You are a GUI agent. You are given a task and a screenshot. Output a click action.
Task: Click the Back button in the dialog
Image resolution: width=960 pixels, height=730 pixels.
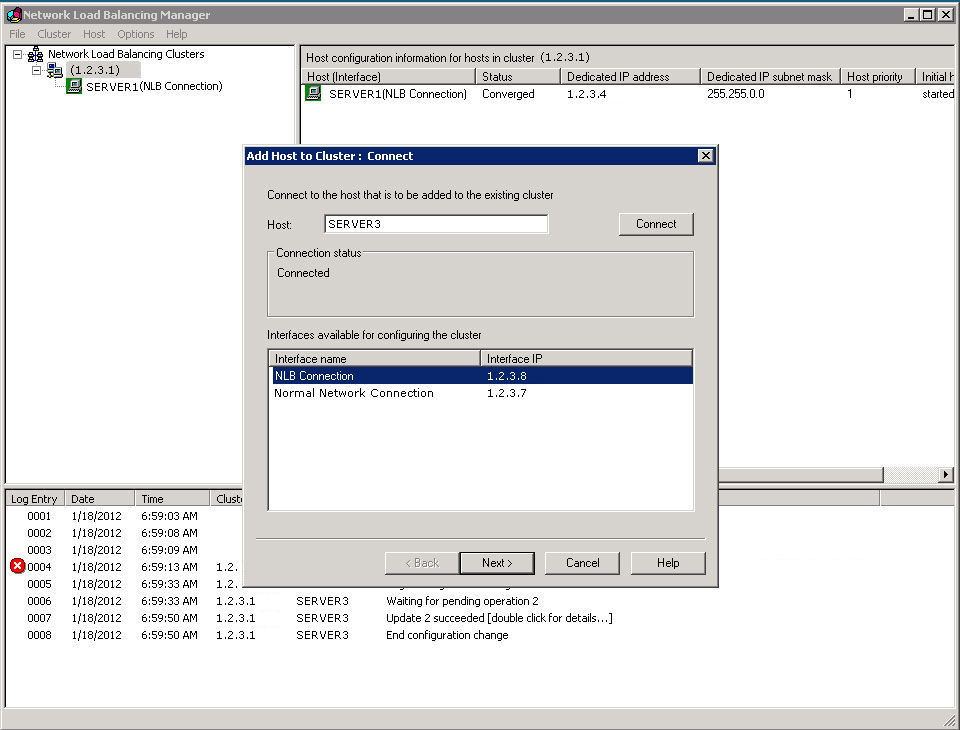click(x=422, y=563)
